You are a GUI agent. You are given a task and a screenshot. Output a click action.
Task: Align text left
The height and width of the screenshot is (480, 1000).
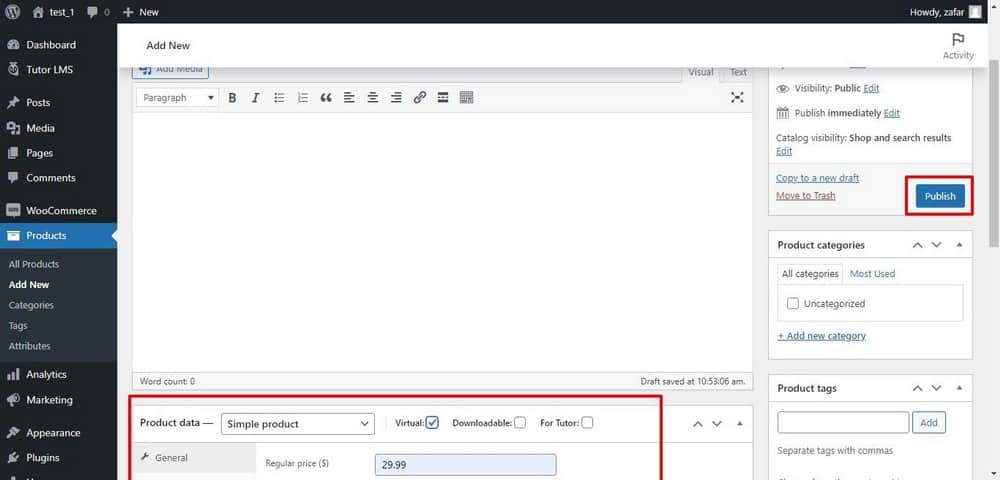(349, 98)
